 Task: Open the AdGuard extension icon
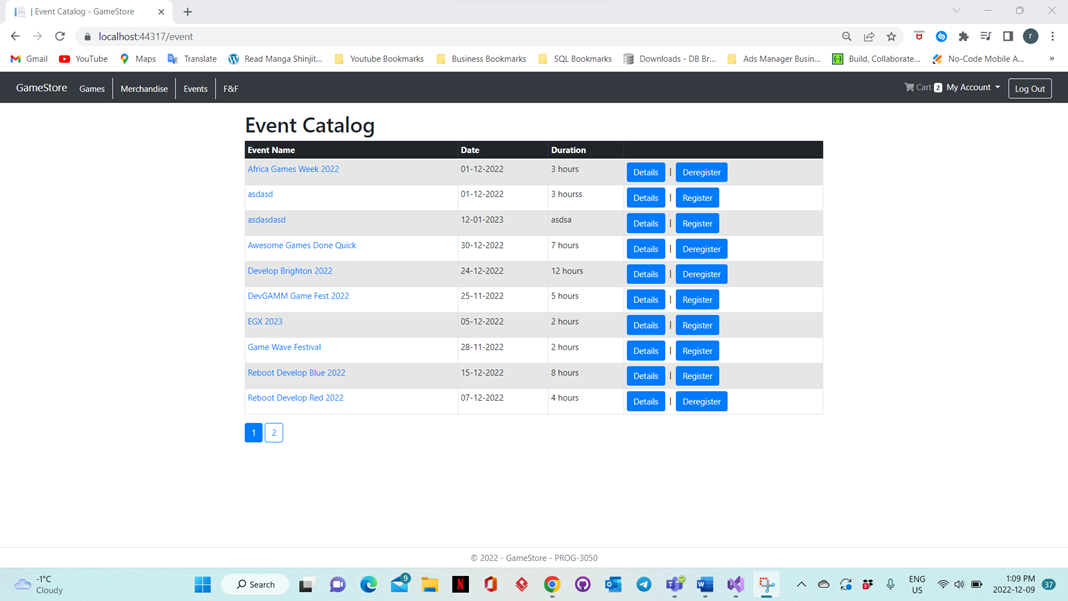(x=919, y=36)
